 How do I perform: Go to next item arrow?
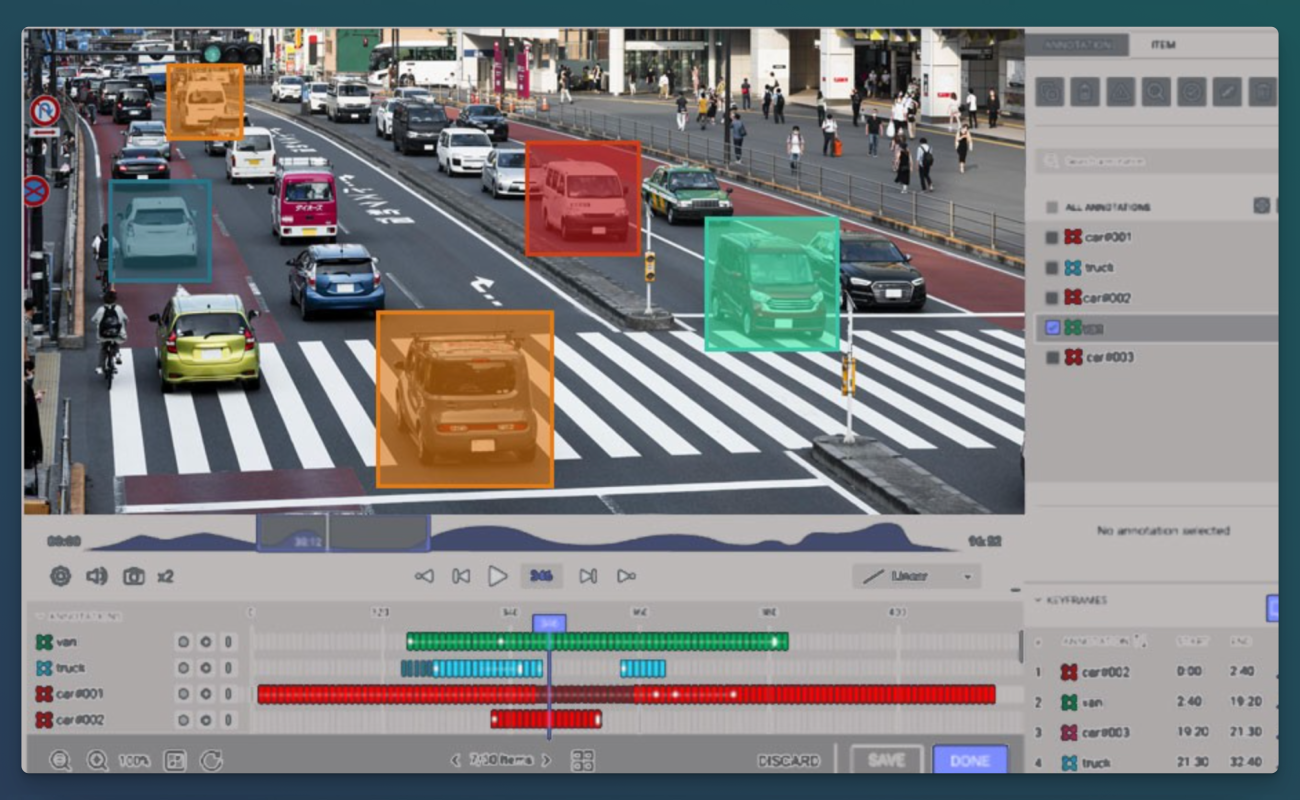point(546,760)
